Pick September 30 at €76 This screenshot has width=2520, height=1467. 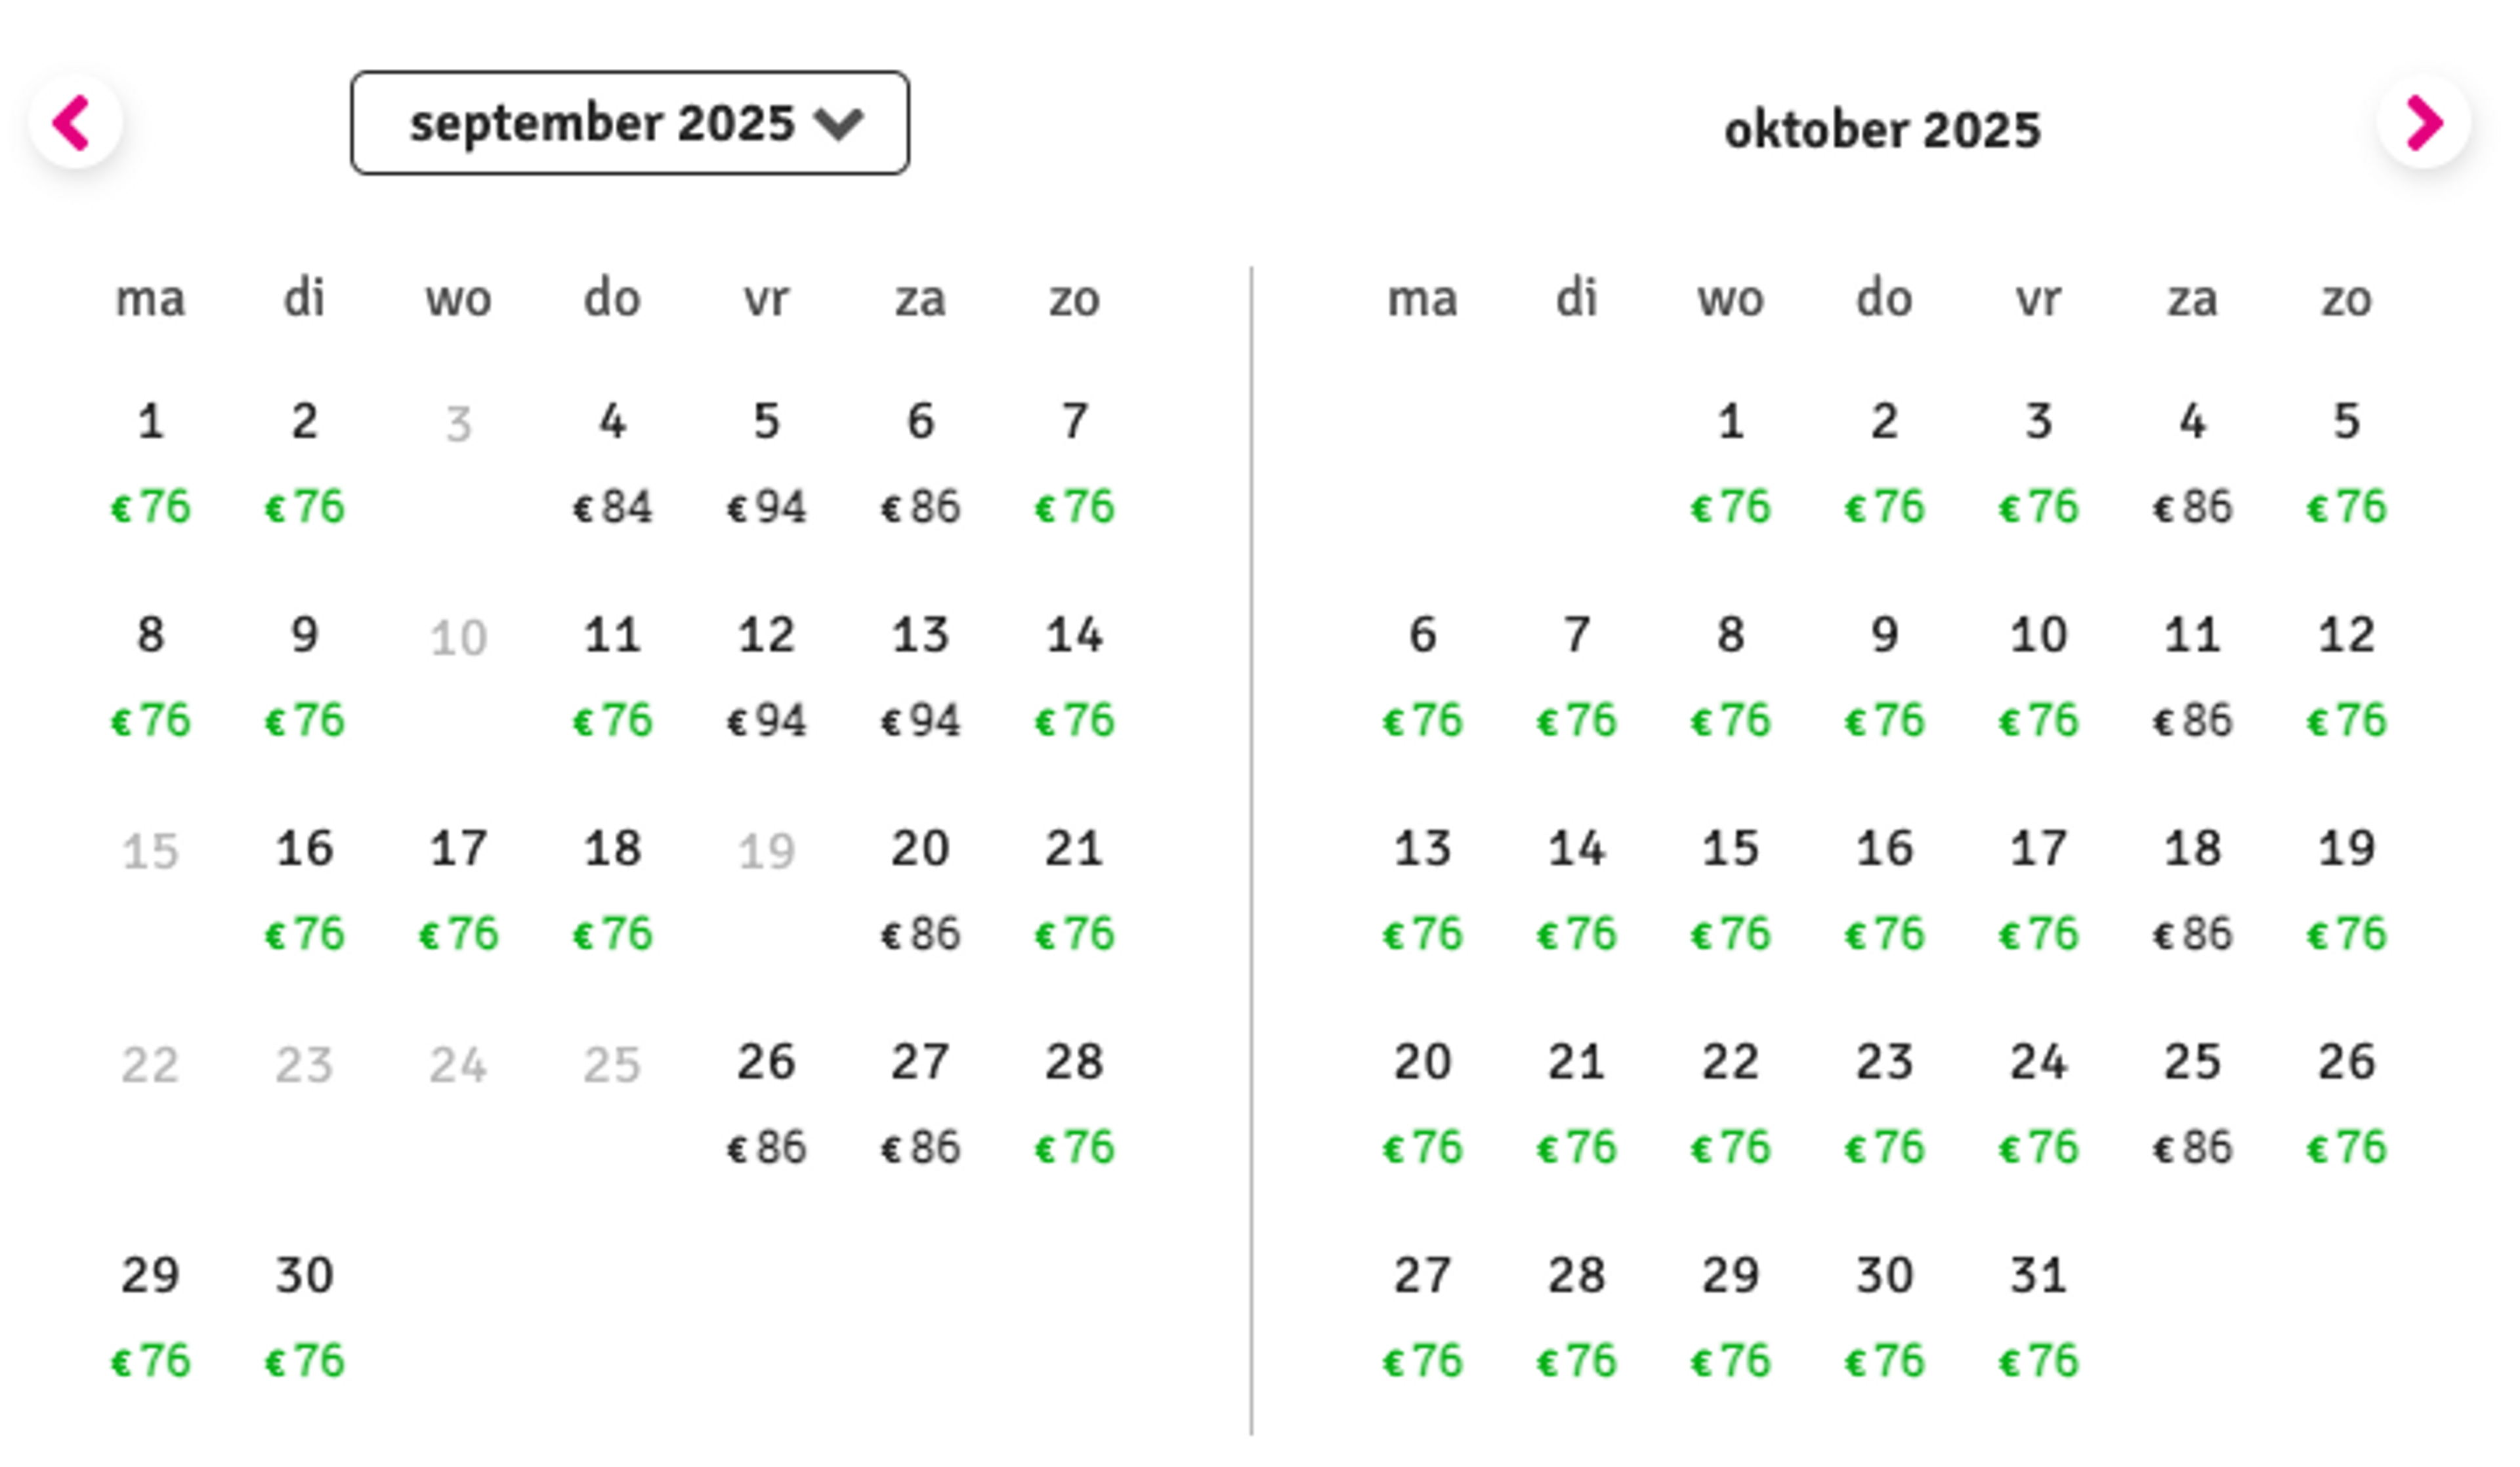coord(305,1318)
